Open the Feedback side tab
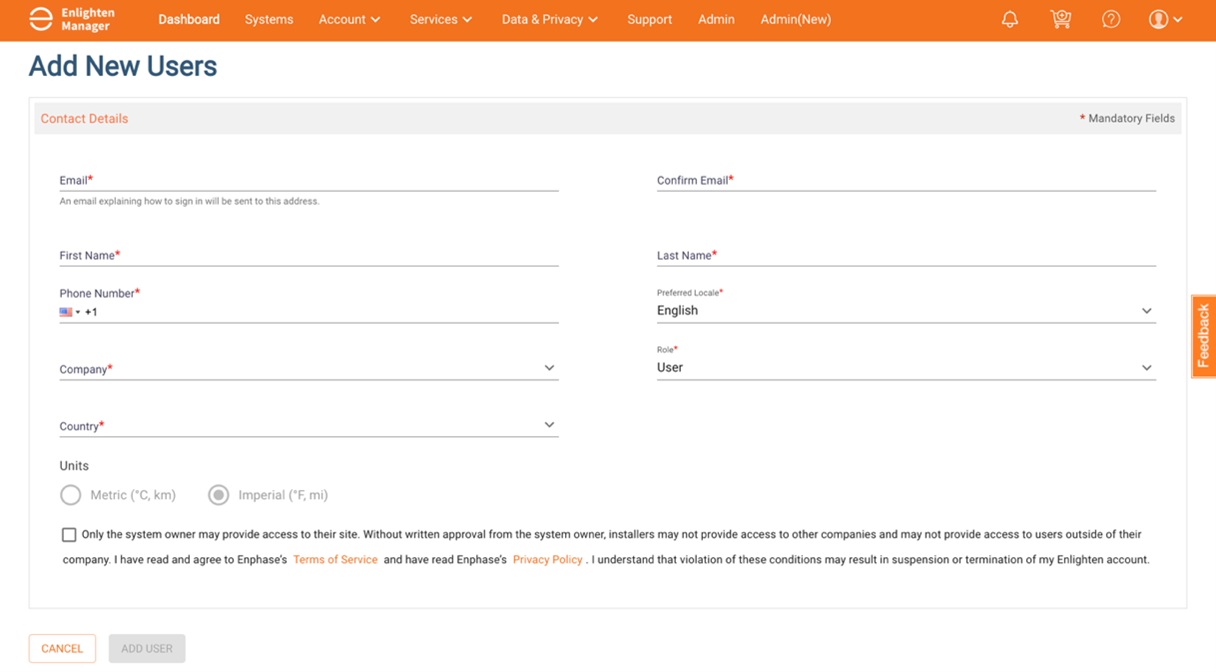Screen dimensions: 1216x672 click(1203, 336)
